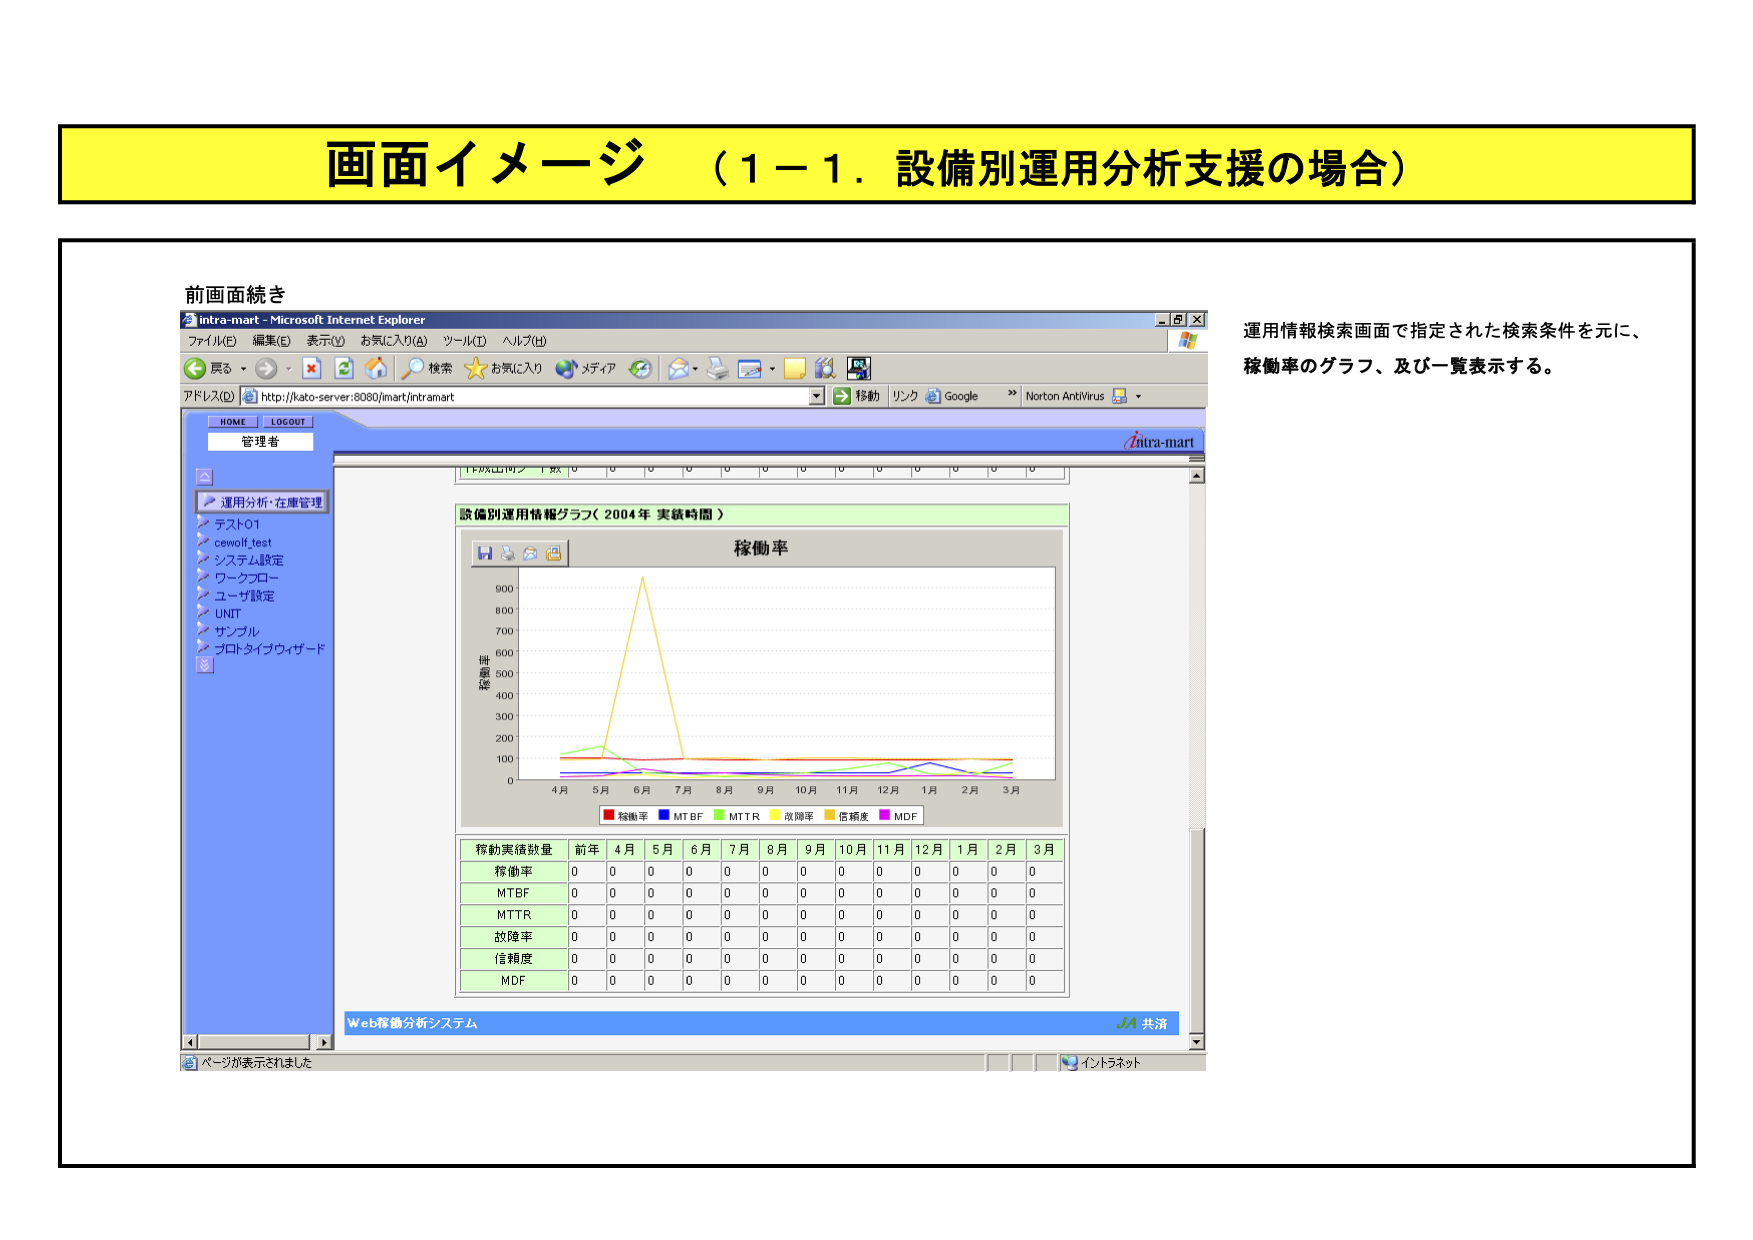Click the browser Back arrow icon
Image resolution: width=1753 pixels, height=1240 pixels.
pyautogui.click(x=195, y=369)
